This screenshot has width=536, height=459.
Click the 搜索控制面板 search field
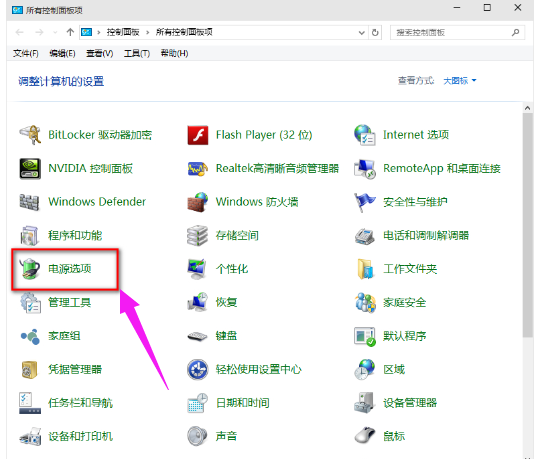tap(457, 32)
